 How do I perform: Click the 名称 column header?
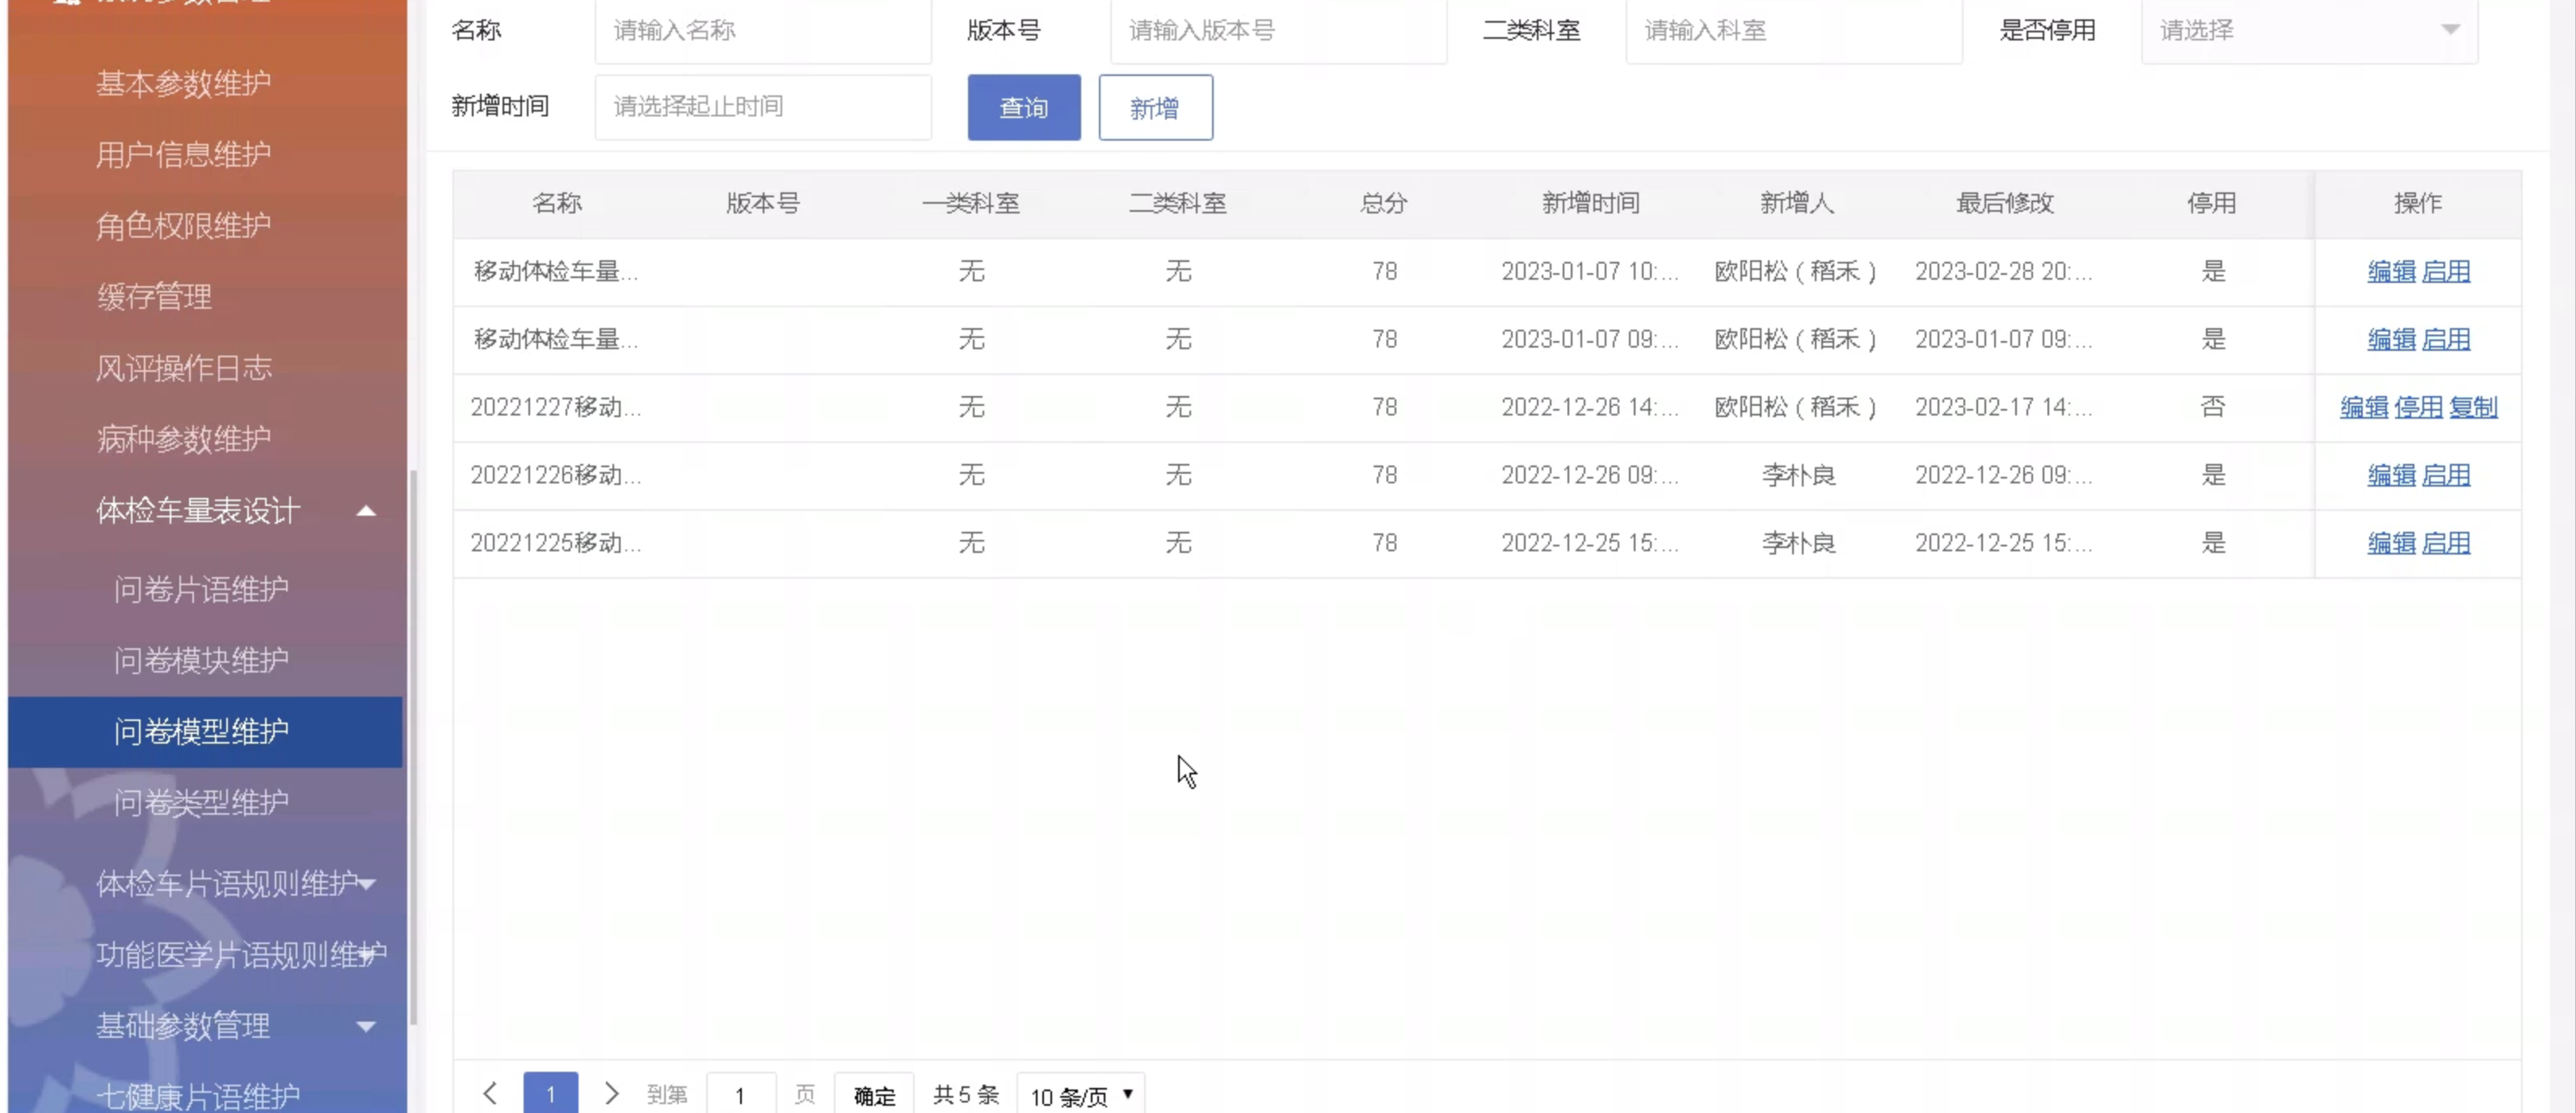coord(557,203)
